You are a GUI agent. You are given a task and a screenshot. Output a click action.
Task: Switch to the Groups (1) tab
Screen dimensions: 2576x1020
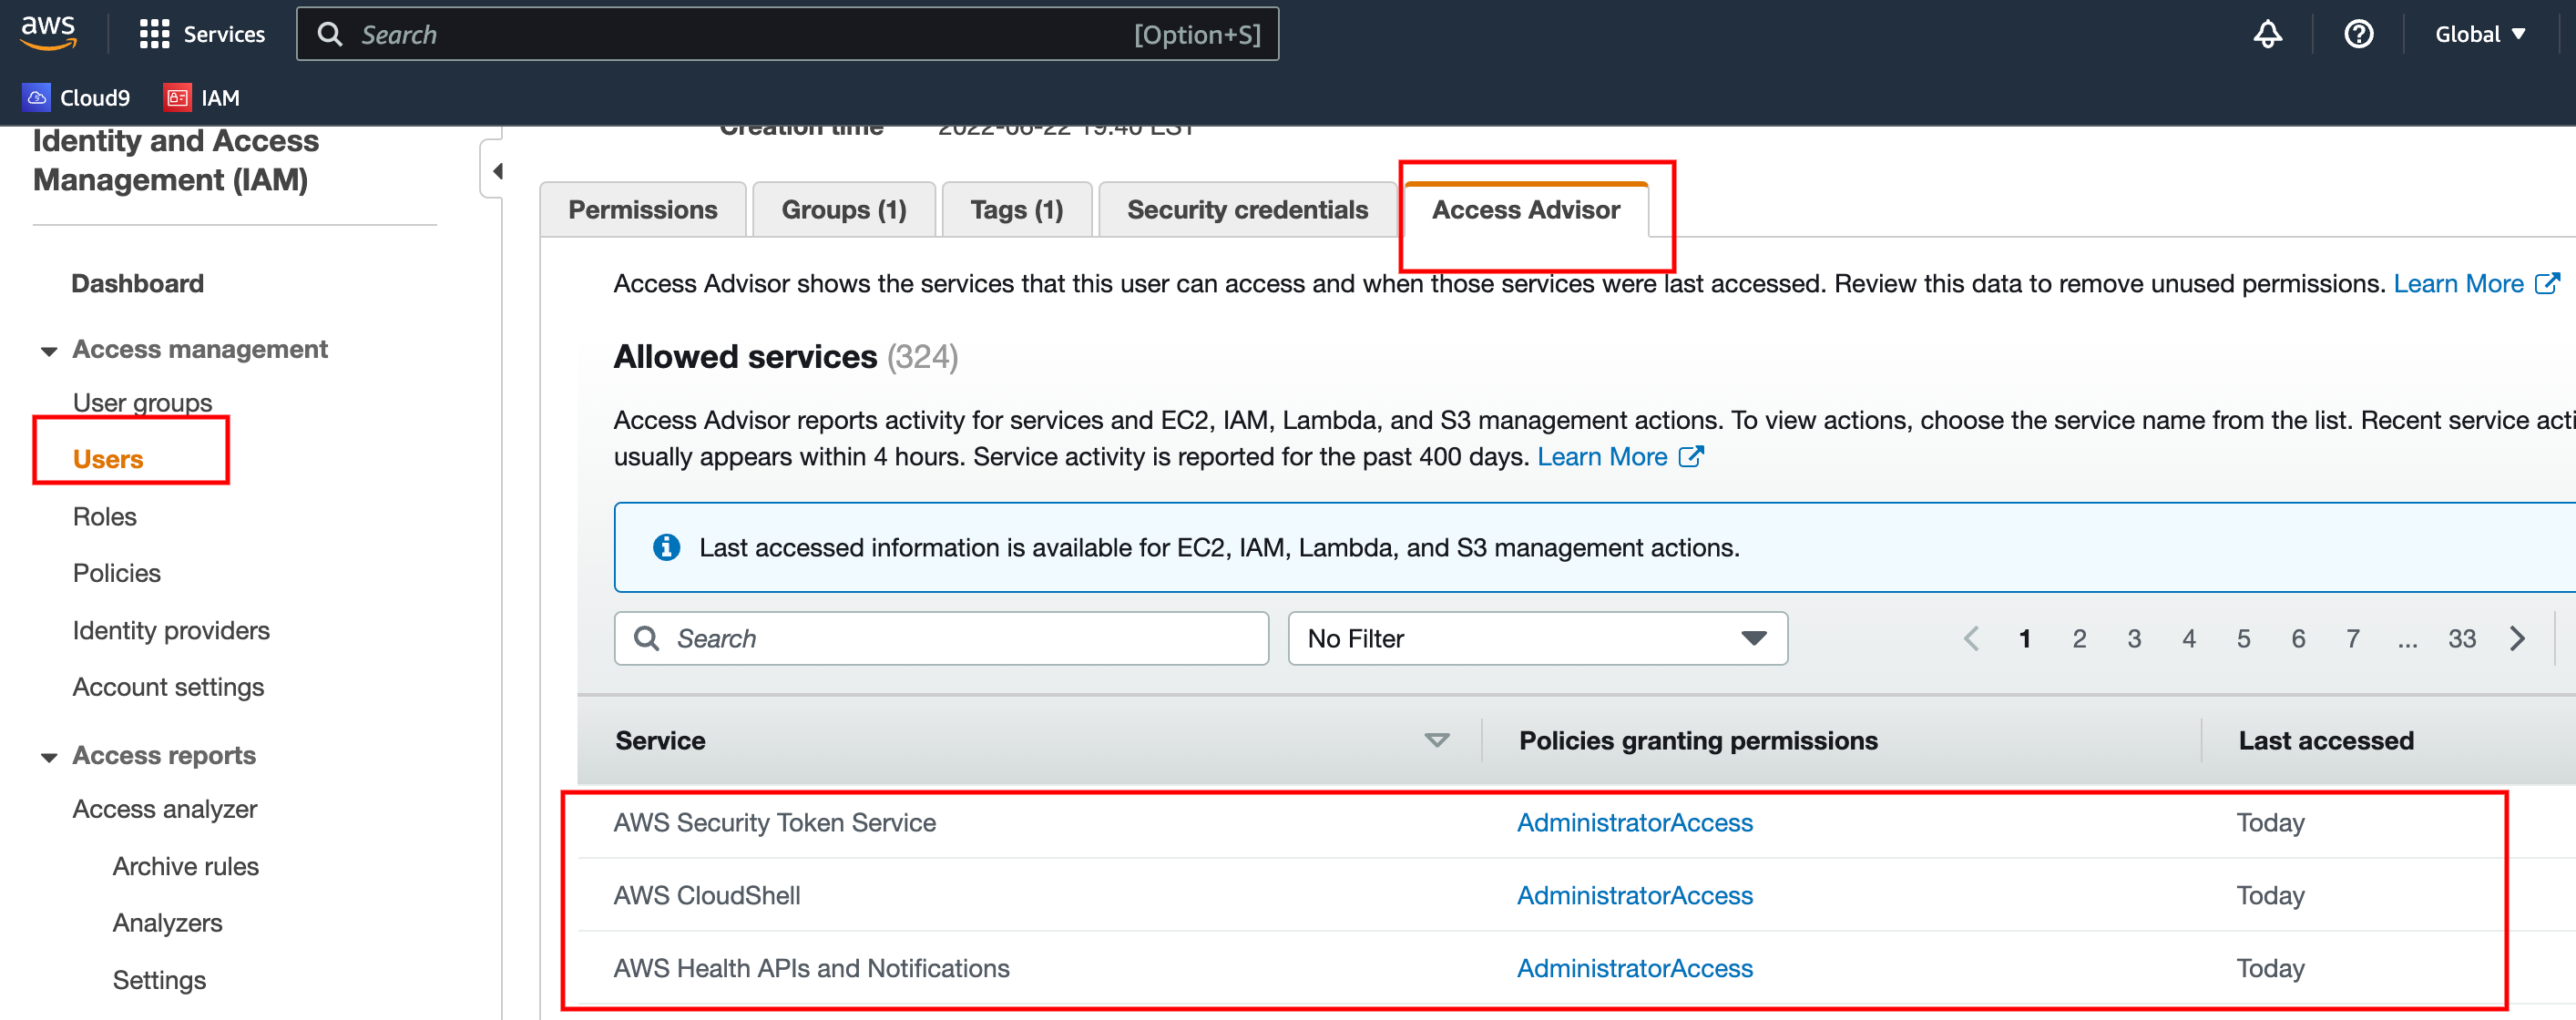click(844, 209)
